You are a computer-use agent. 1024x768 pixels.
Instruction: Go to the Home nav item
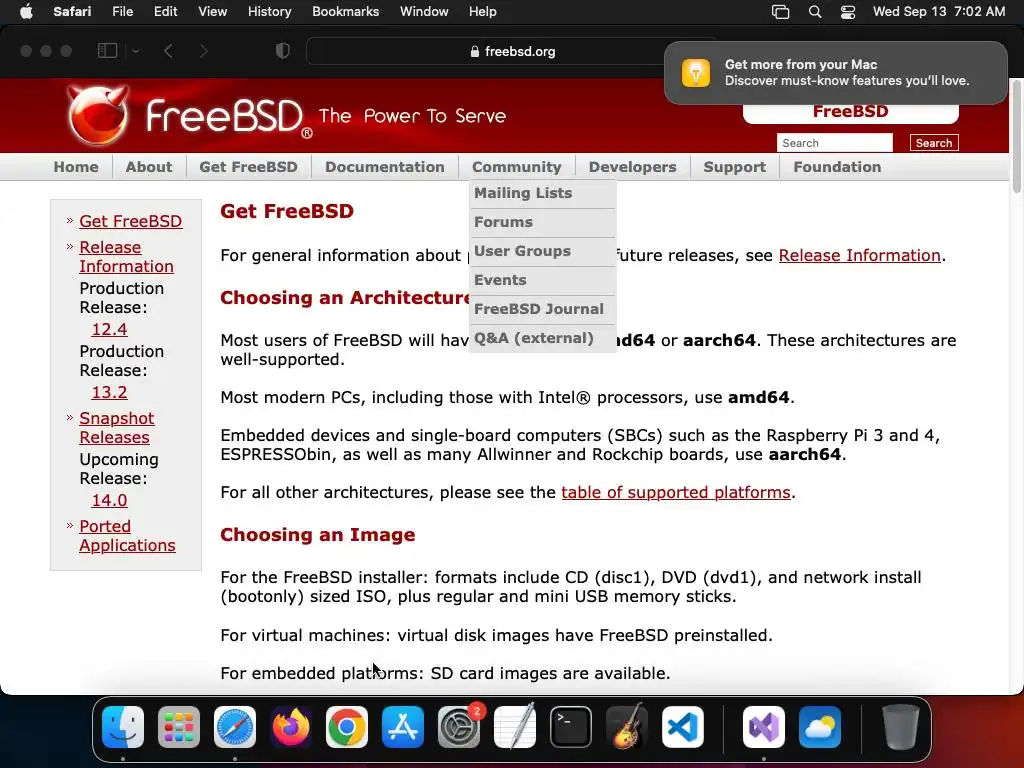point(76,167)
